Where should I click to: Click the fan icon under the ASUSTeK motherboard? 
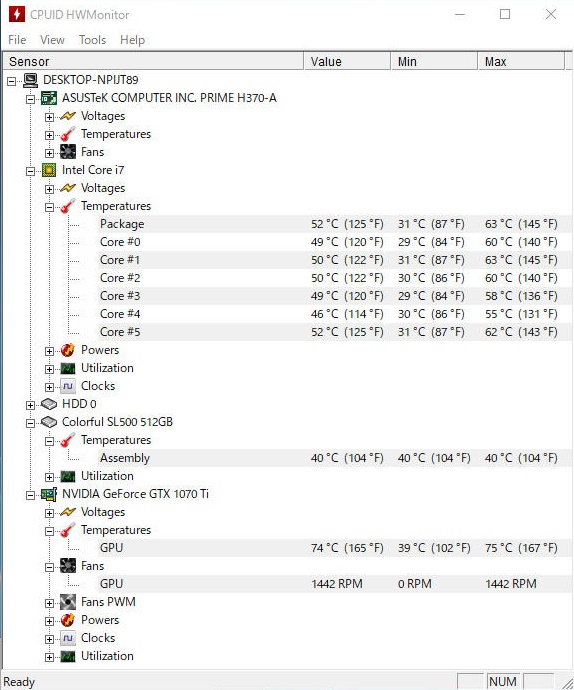pos(68,152)
